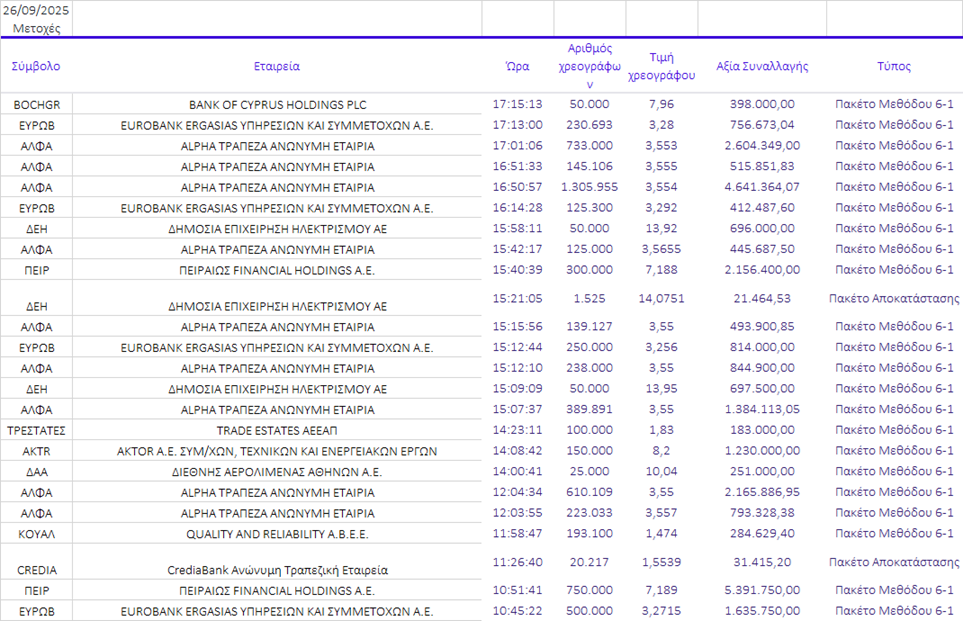Select the value 2.156.400,00
The image size is (963, 621).
tap(762, 270)
